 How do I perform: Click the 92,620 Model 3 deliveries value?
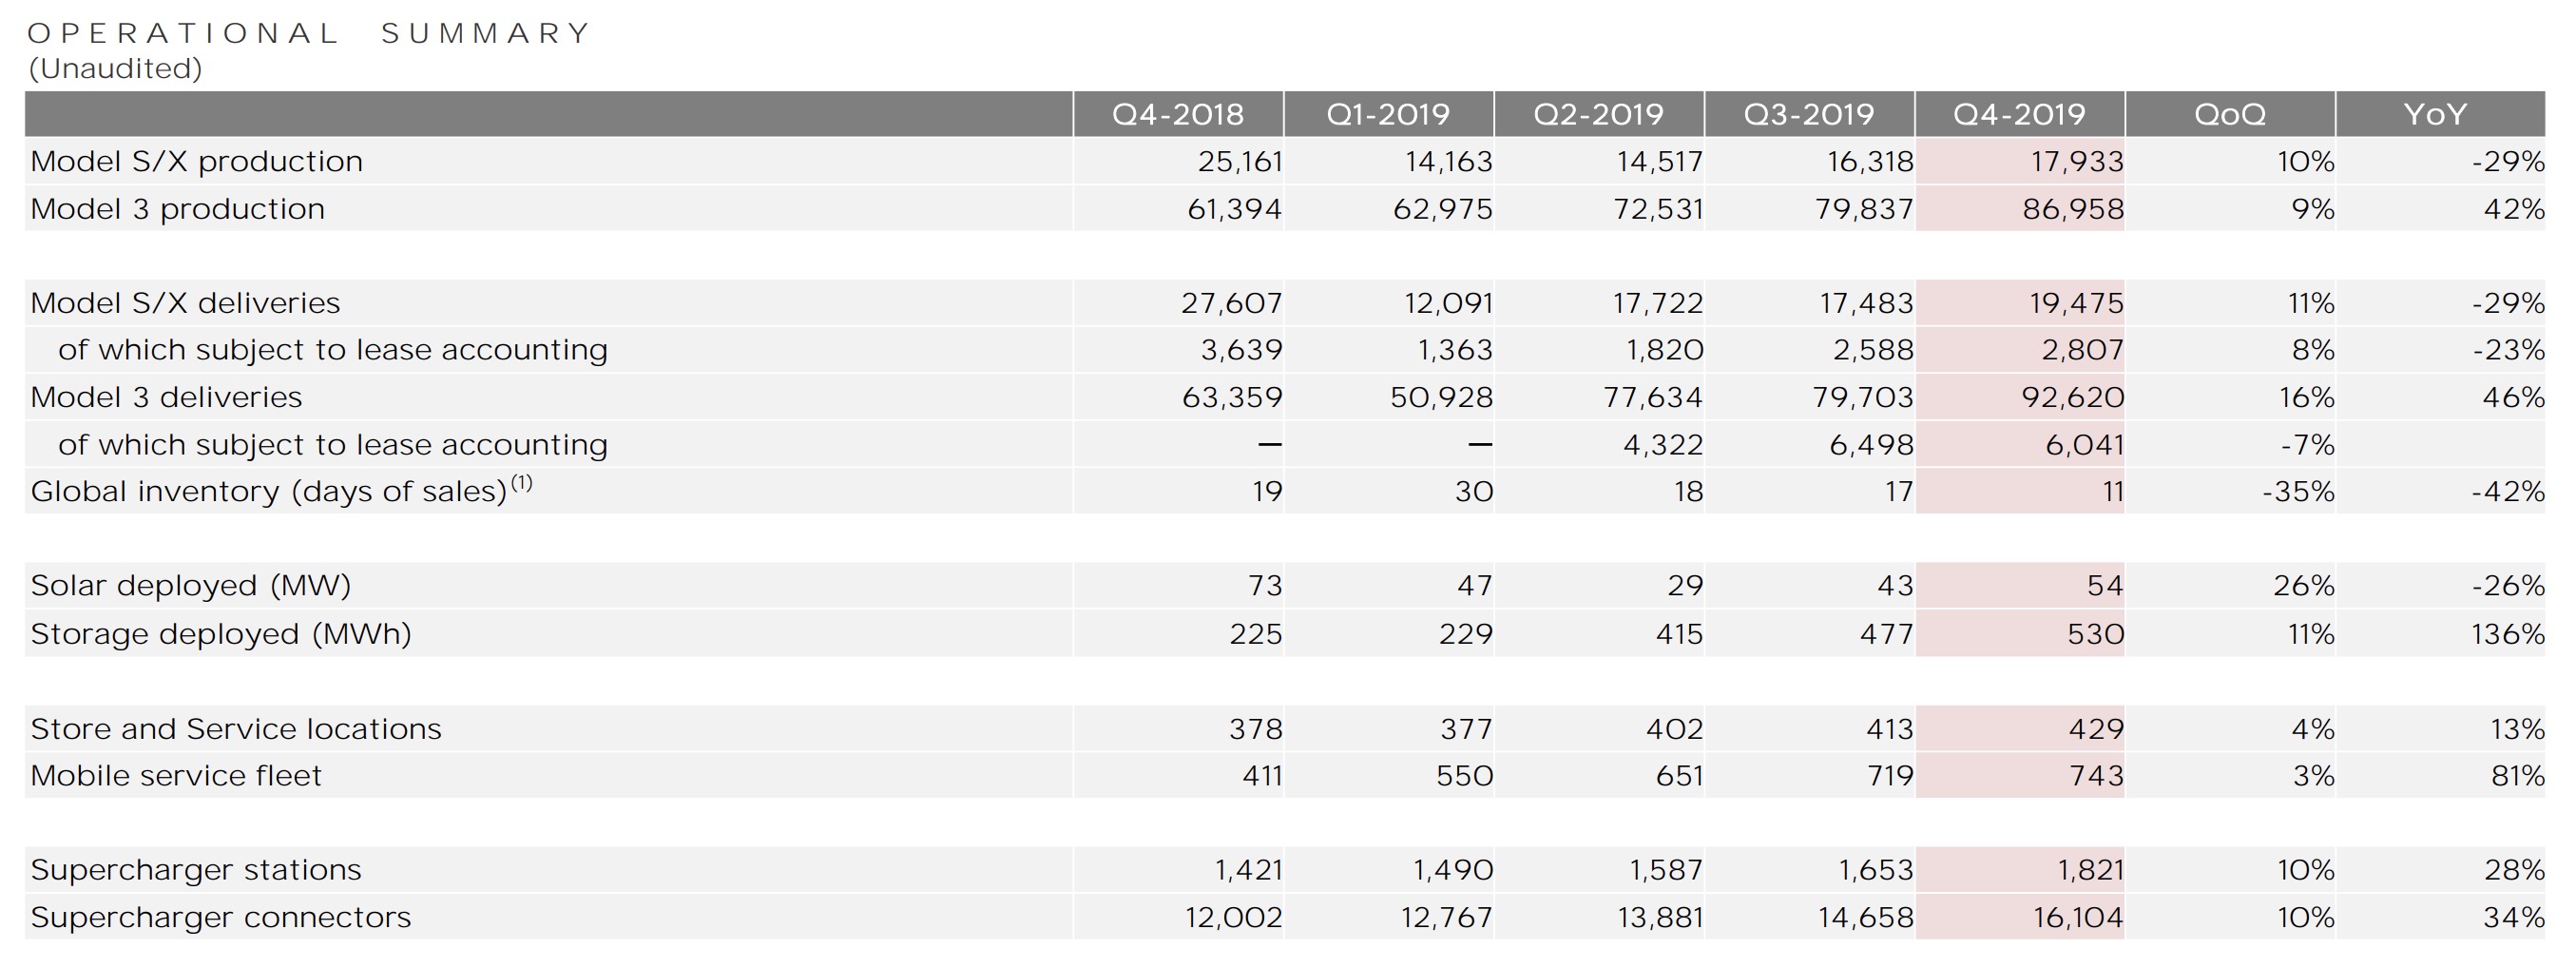(x=2072, y=397)
